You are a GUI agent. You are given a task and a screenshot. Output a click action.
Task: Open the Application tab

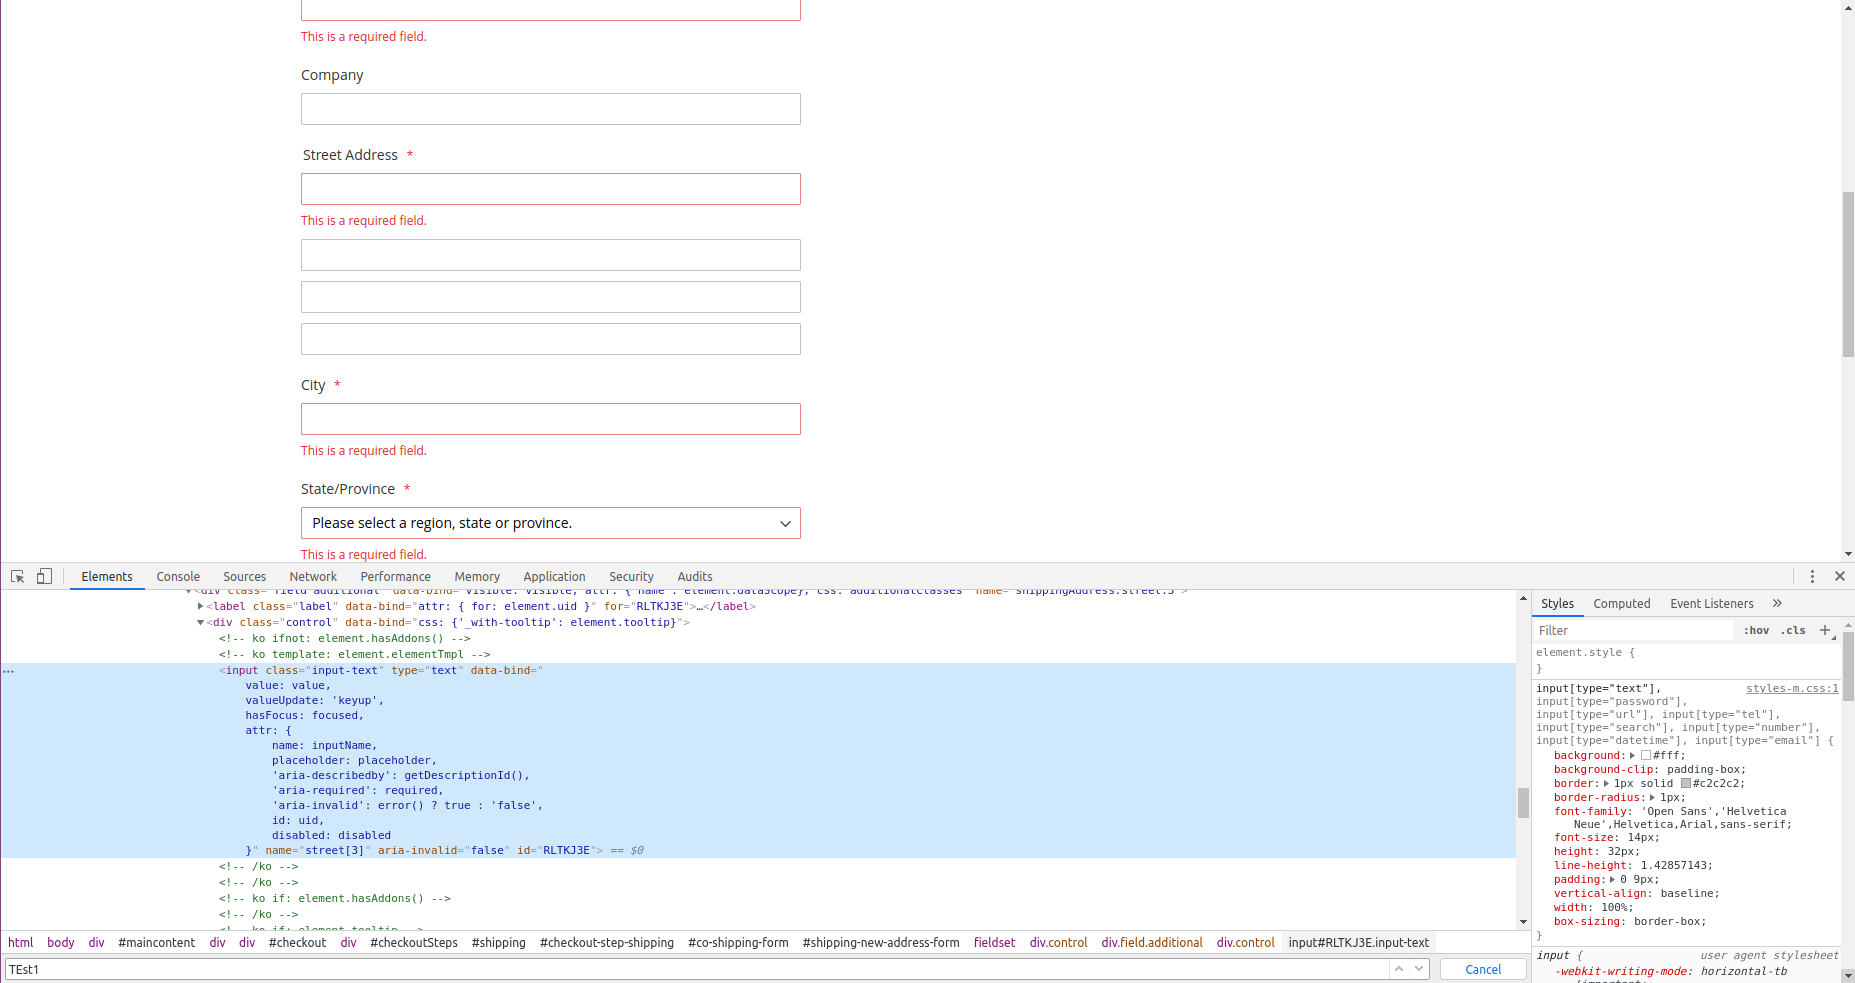tap(554, 576)
